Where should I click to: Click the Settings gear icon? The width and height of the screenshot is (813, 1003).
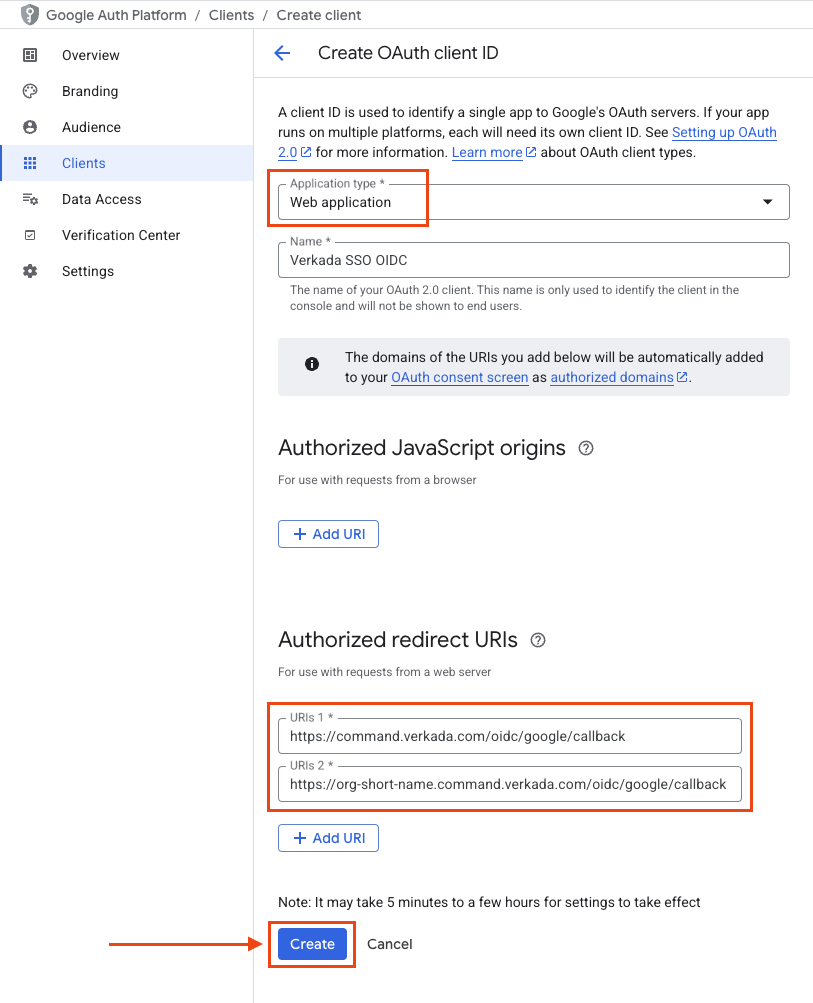30,271
